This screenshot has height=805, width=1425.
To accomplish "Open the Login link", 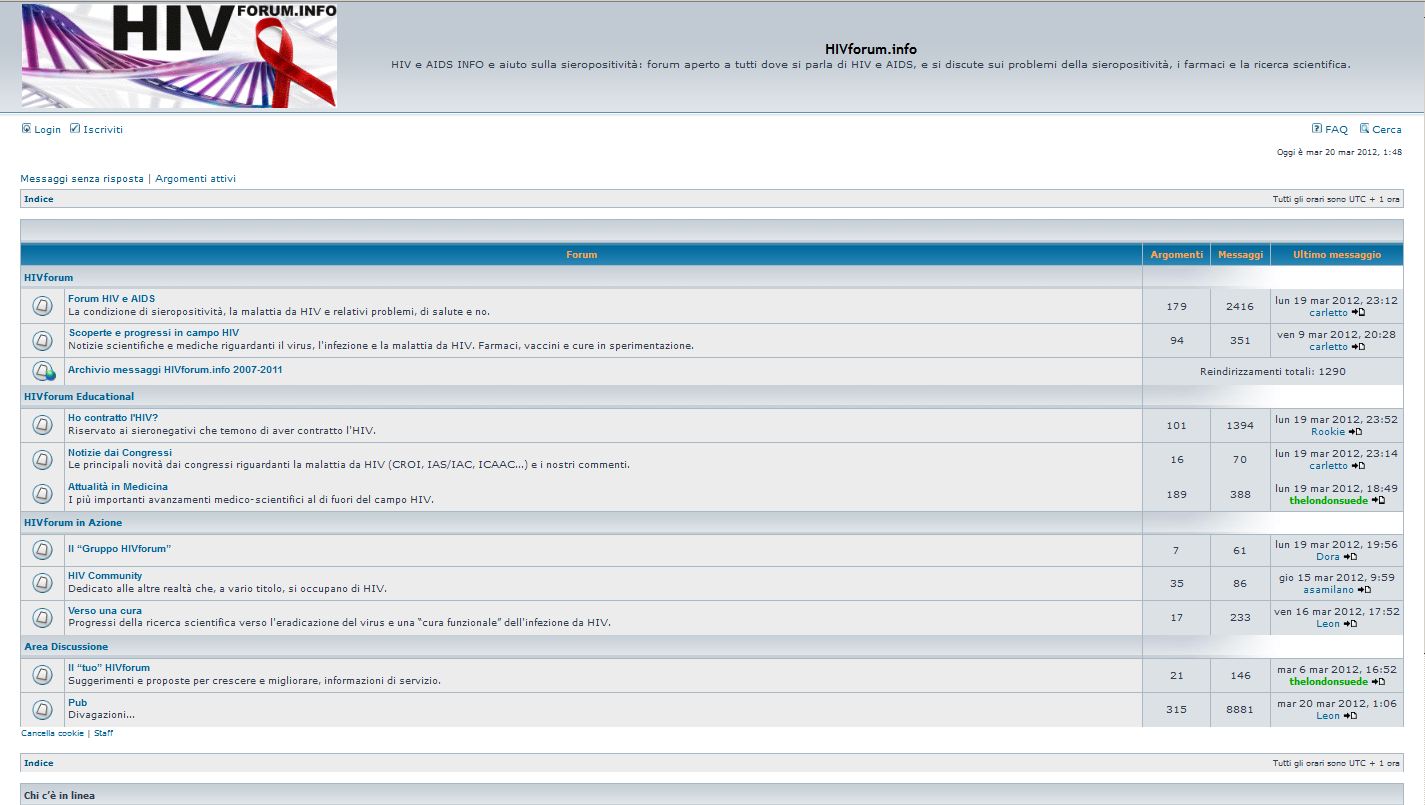I will pyautogui.click(x=47, y=130).
